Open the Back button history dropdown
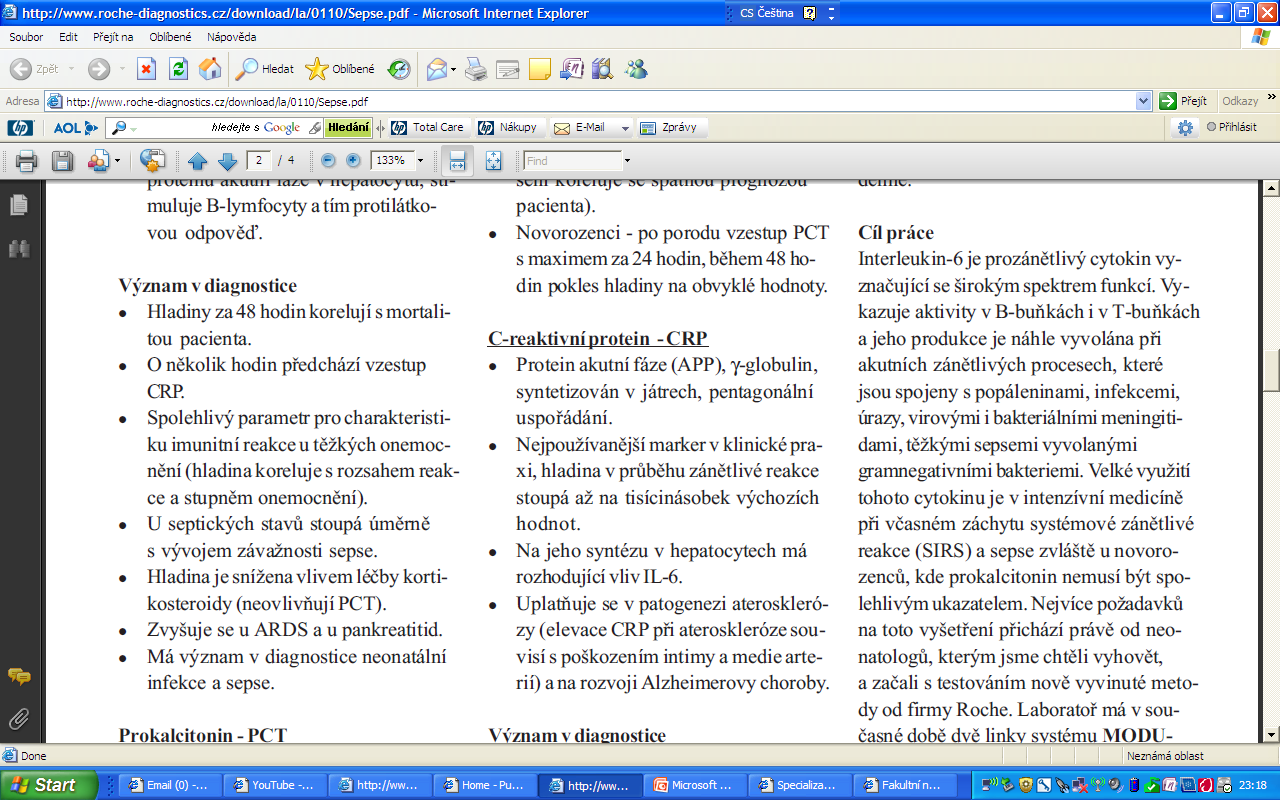1280x800 pixels. tap(71, 69)
